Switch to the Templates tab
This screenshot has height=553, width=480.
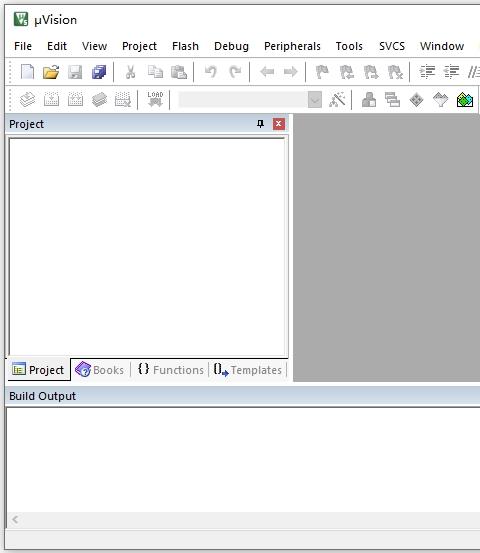click(248, 370)
